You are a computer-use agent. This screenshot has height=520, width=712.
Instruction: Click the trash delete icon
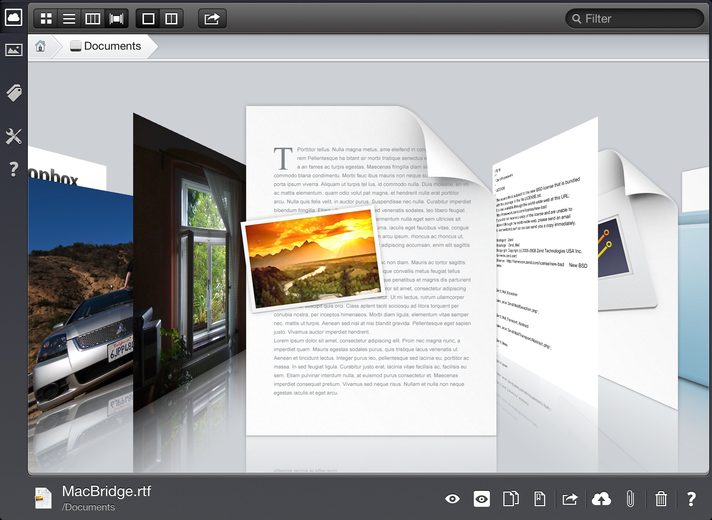[x=661, y=499]
